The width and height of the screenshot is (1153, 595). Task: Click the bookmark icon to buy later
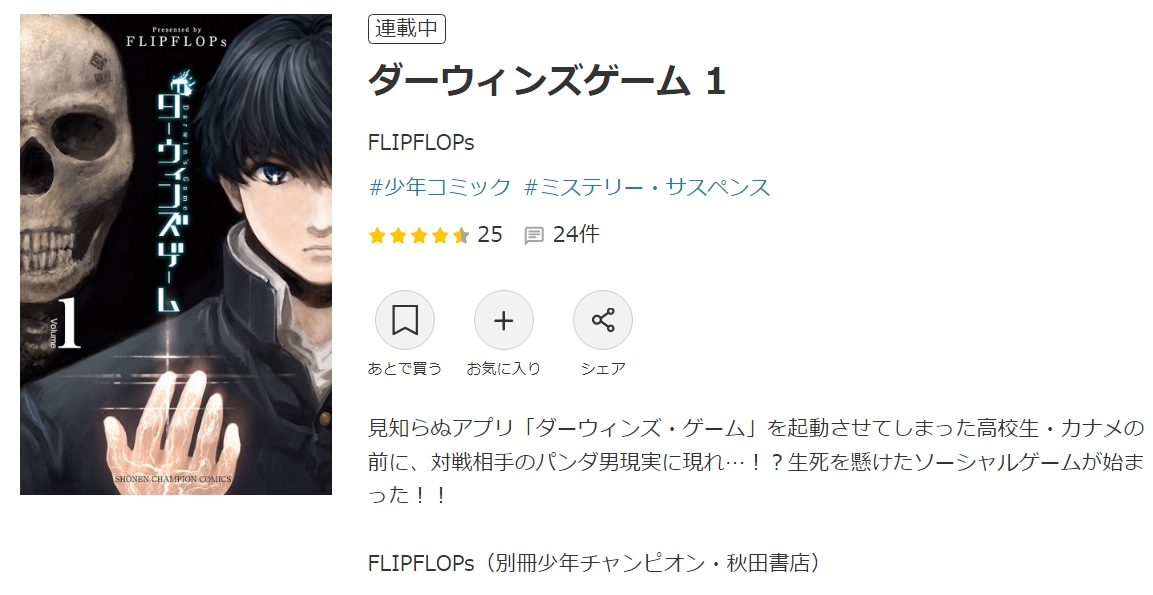404,321
